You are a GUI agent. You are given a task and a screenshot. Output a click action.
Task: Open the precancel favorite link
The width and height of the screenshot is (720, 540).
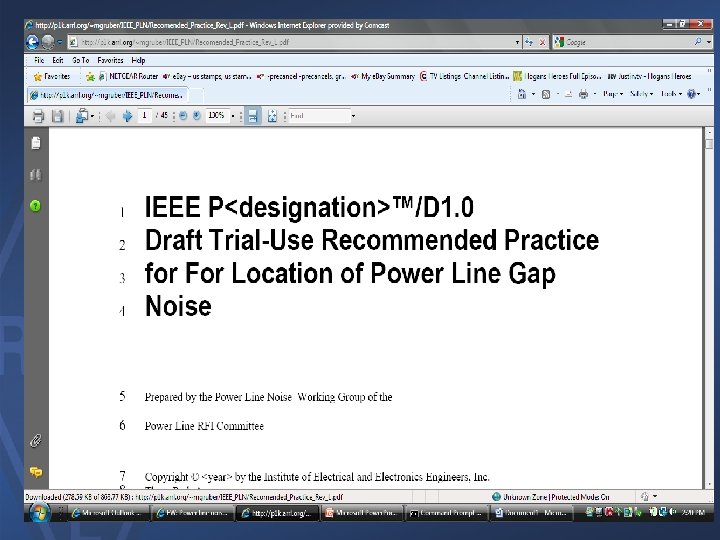point(301,76)
